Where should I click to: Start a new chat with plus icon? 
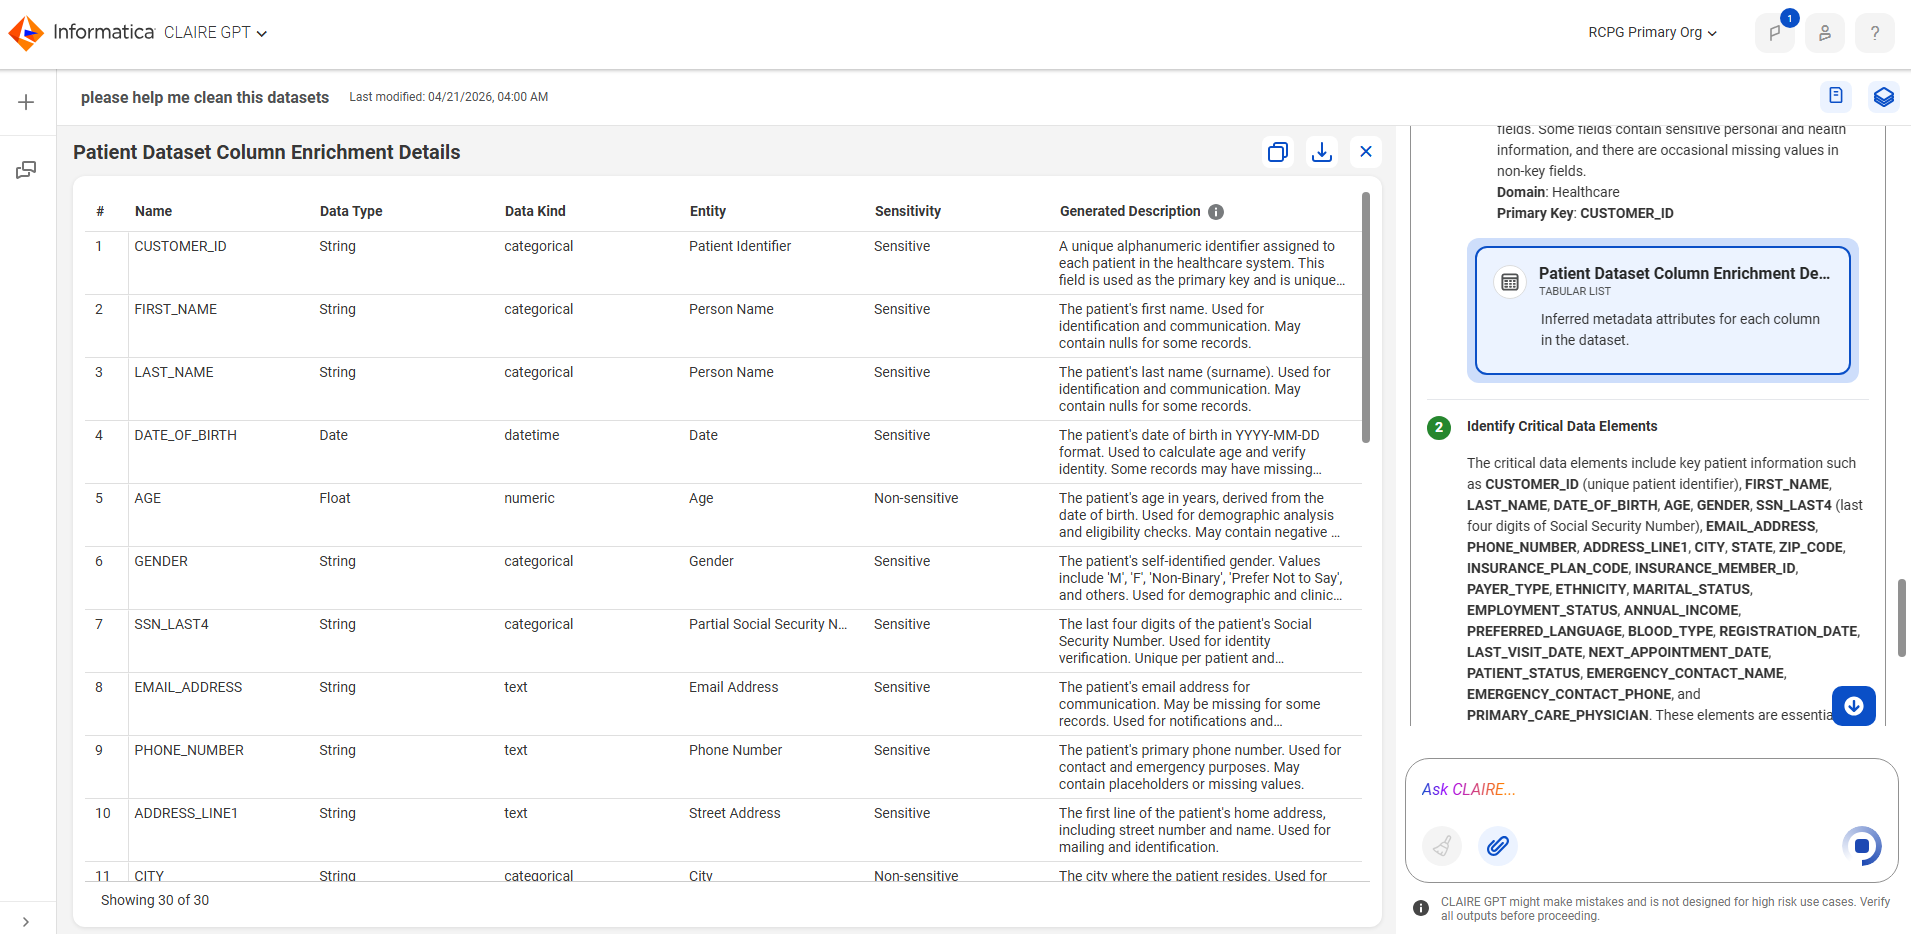pos(27,102)
